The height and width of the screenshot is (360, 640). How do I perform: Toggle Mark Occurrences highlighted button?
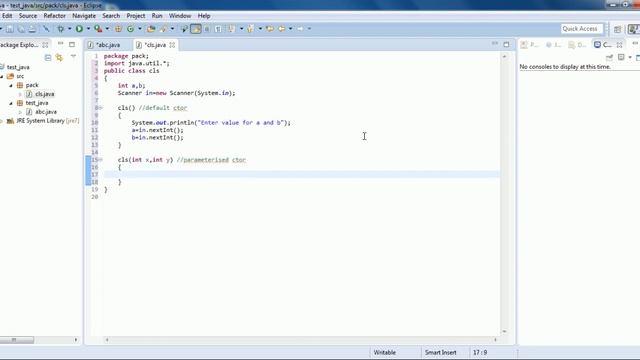[196, 29]
